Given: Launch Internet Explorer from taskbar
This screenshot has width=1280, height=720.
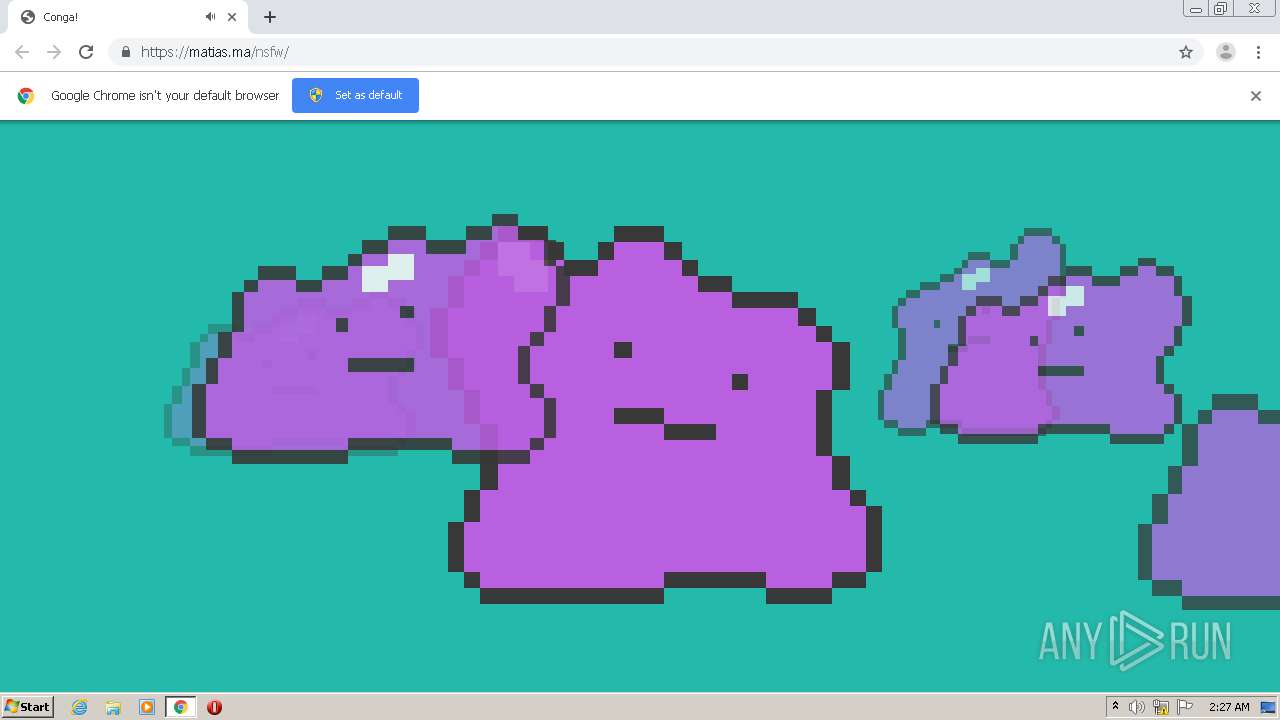Looking at the screenshot, I should [80, 707].
